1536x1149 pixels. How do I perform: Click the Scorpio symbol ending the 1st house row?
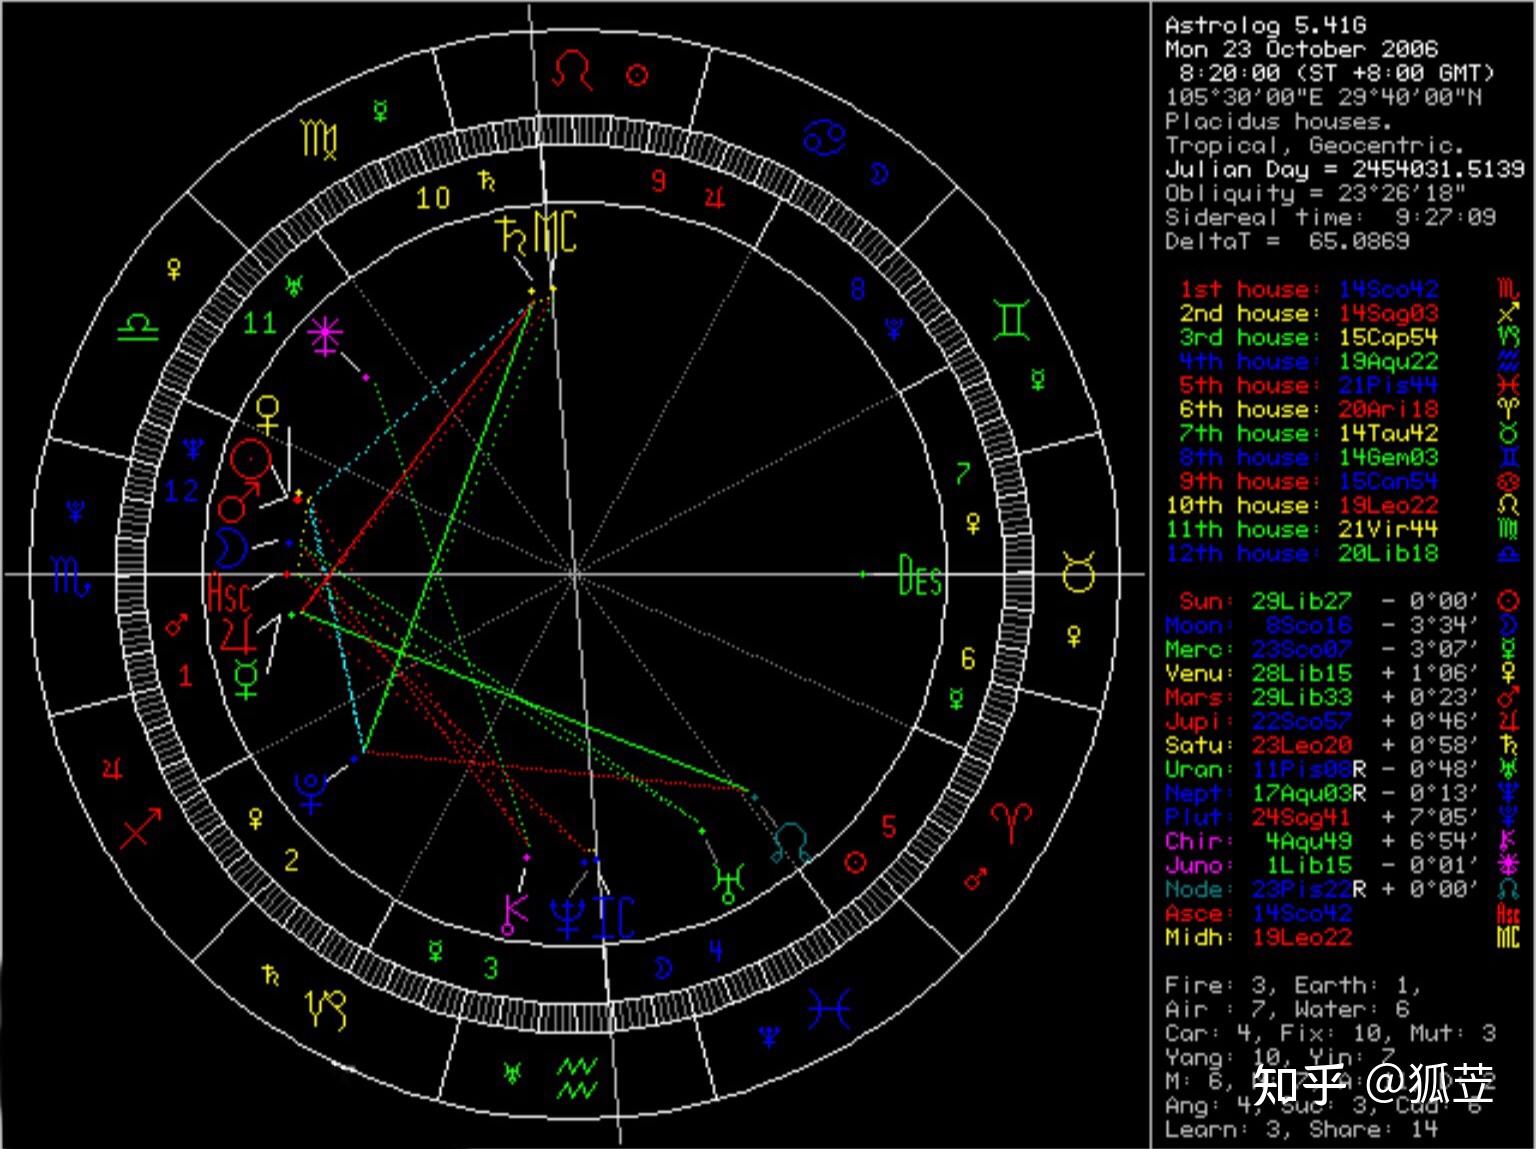click(1508, 289)
